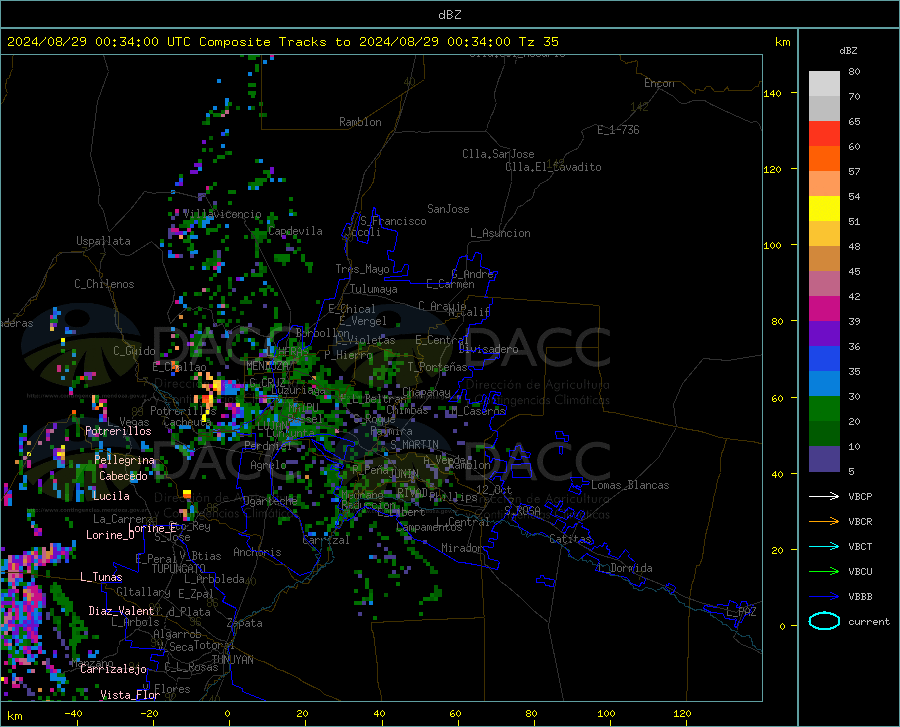Click the Anchoris map label
900x727 pixels.
257,552
